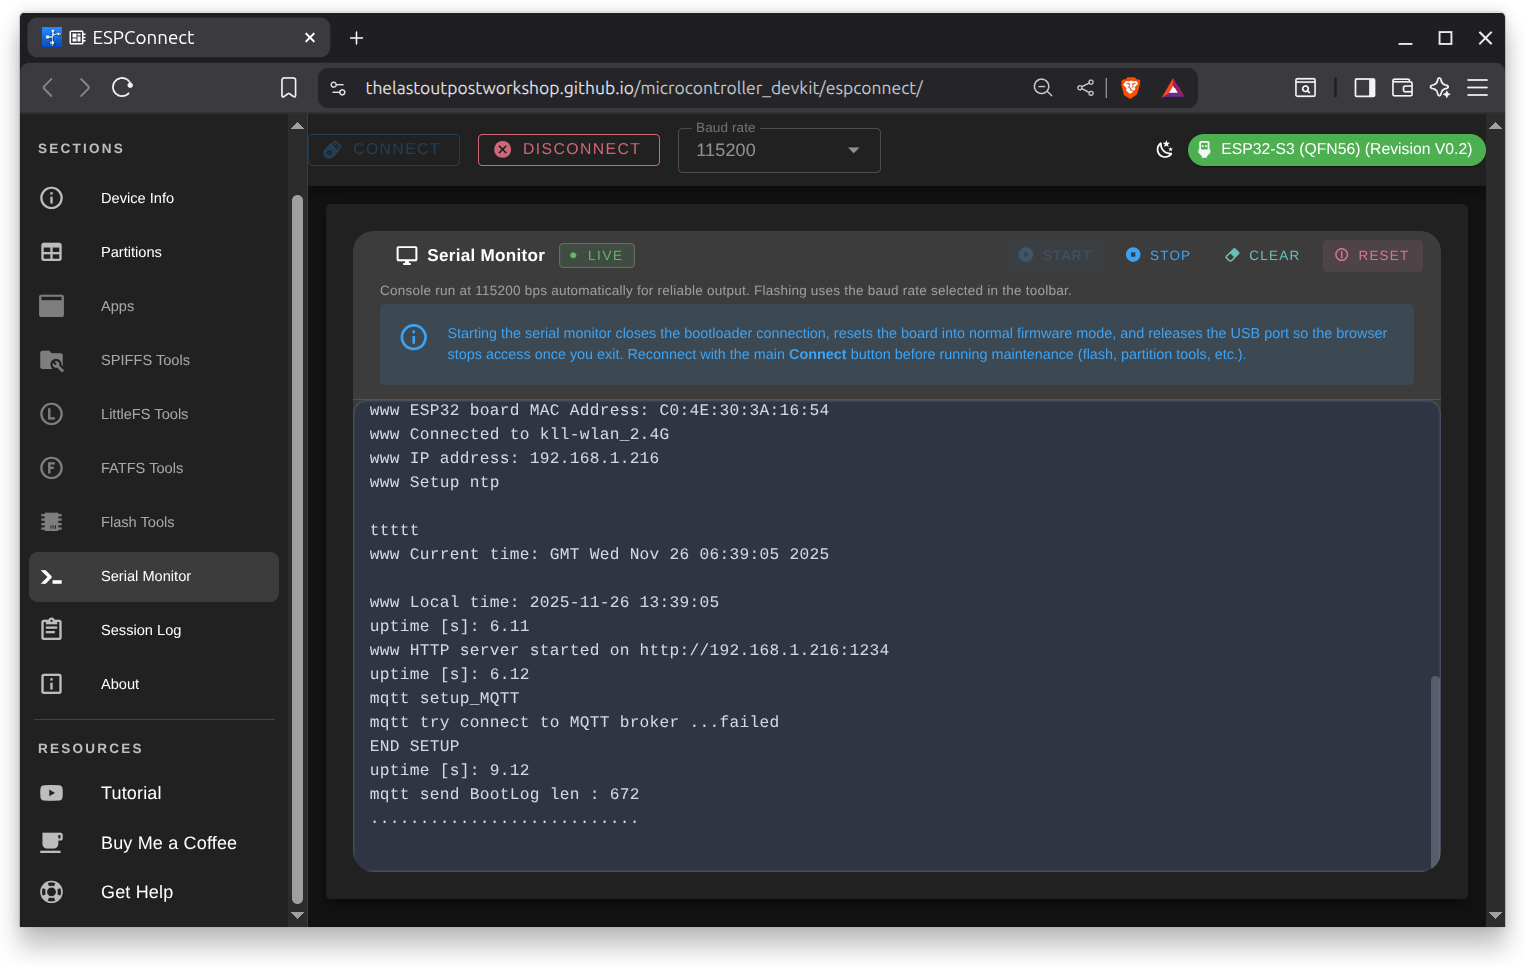Stop the serial monitor
Screen dimensions: 1525x967
point(1158,256)
